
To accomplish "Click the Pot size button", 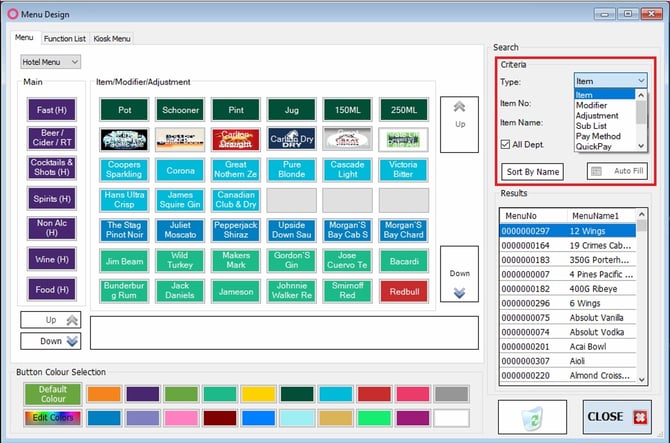I will [124, 110].
